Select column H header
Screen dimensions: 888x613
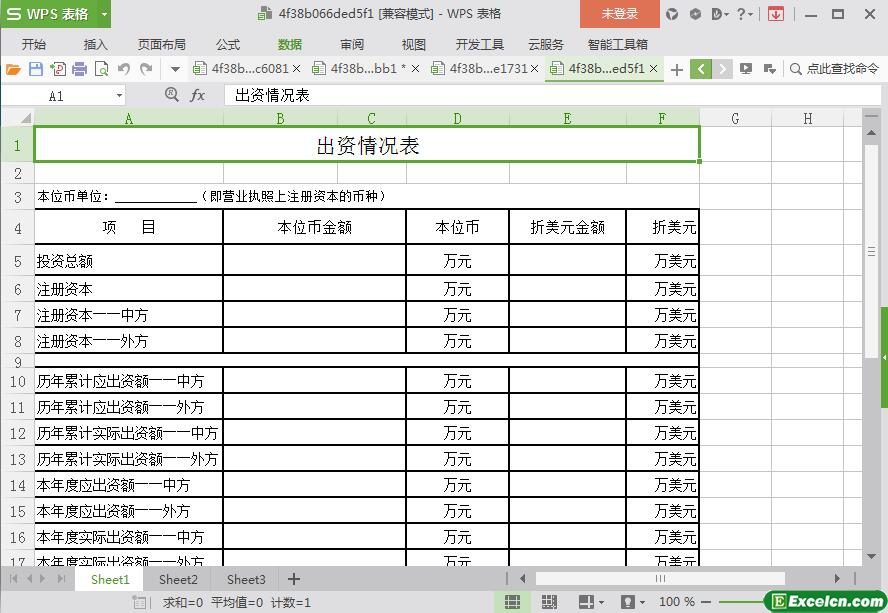click(x=808, y=118)
